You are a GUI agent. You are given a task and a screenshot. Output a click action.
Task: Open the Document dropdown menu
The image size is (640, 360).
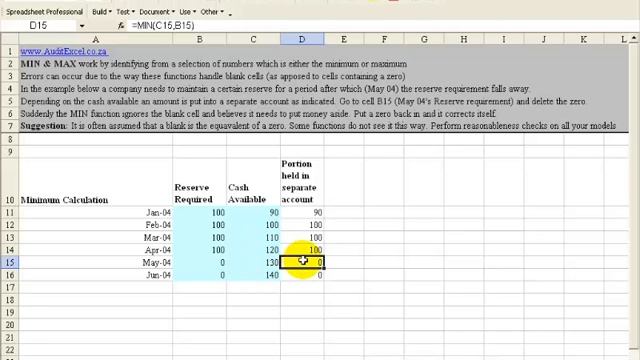pyautogui.click(x=157, y=12)
